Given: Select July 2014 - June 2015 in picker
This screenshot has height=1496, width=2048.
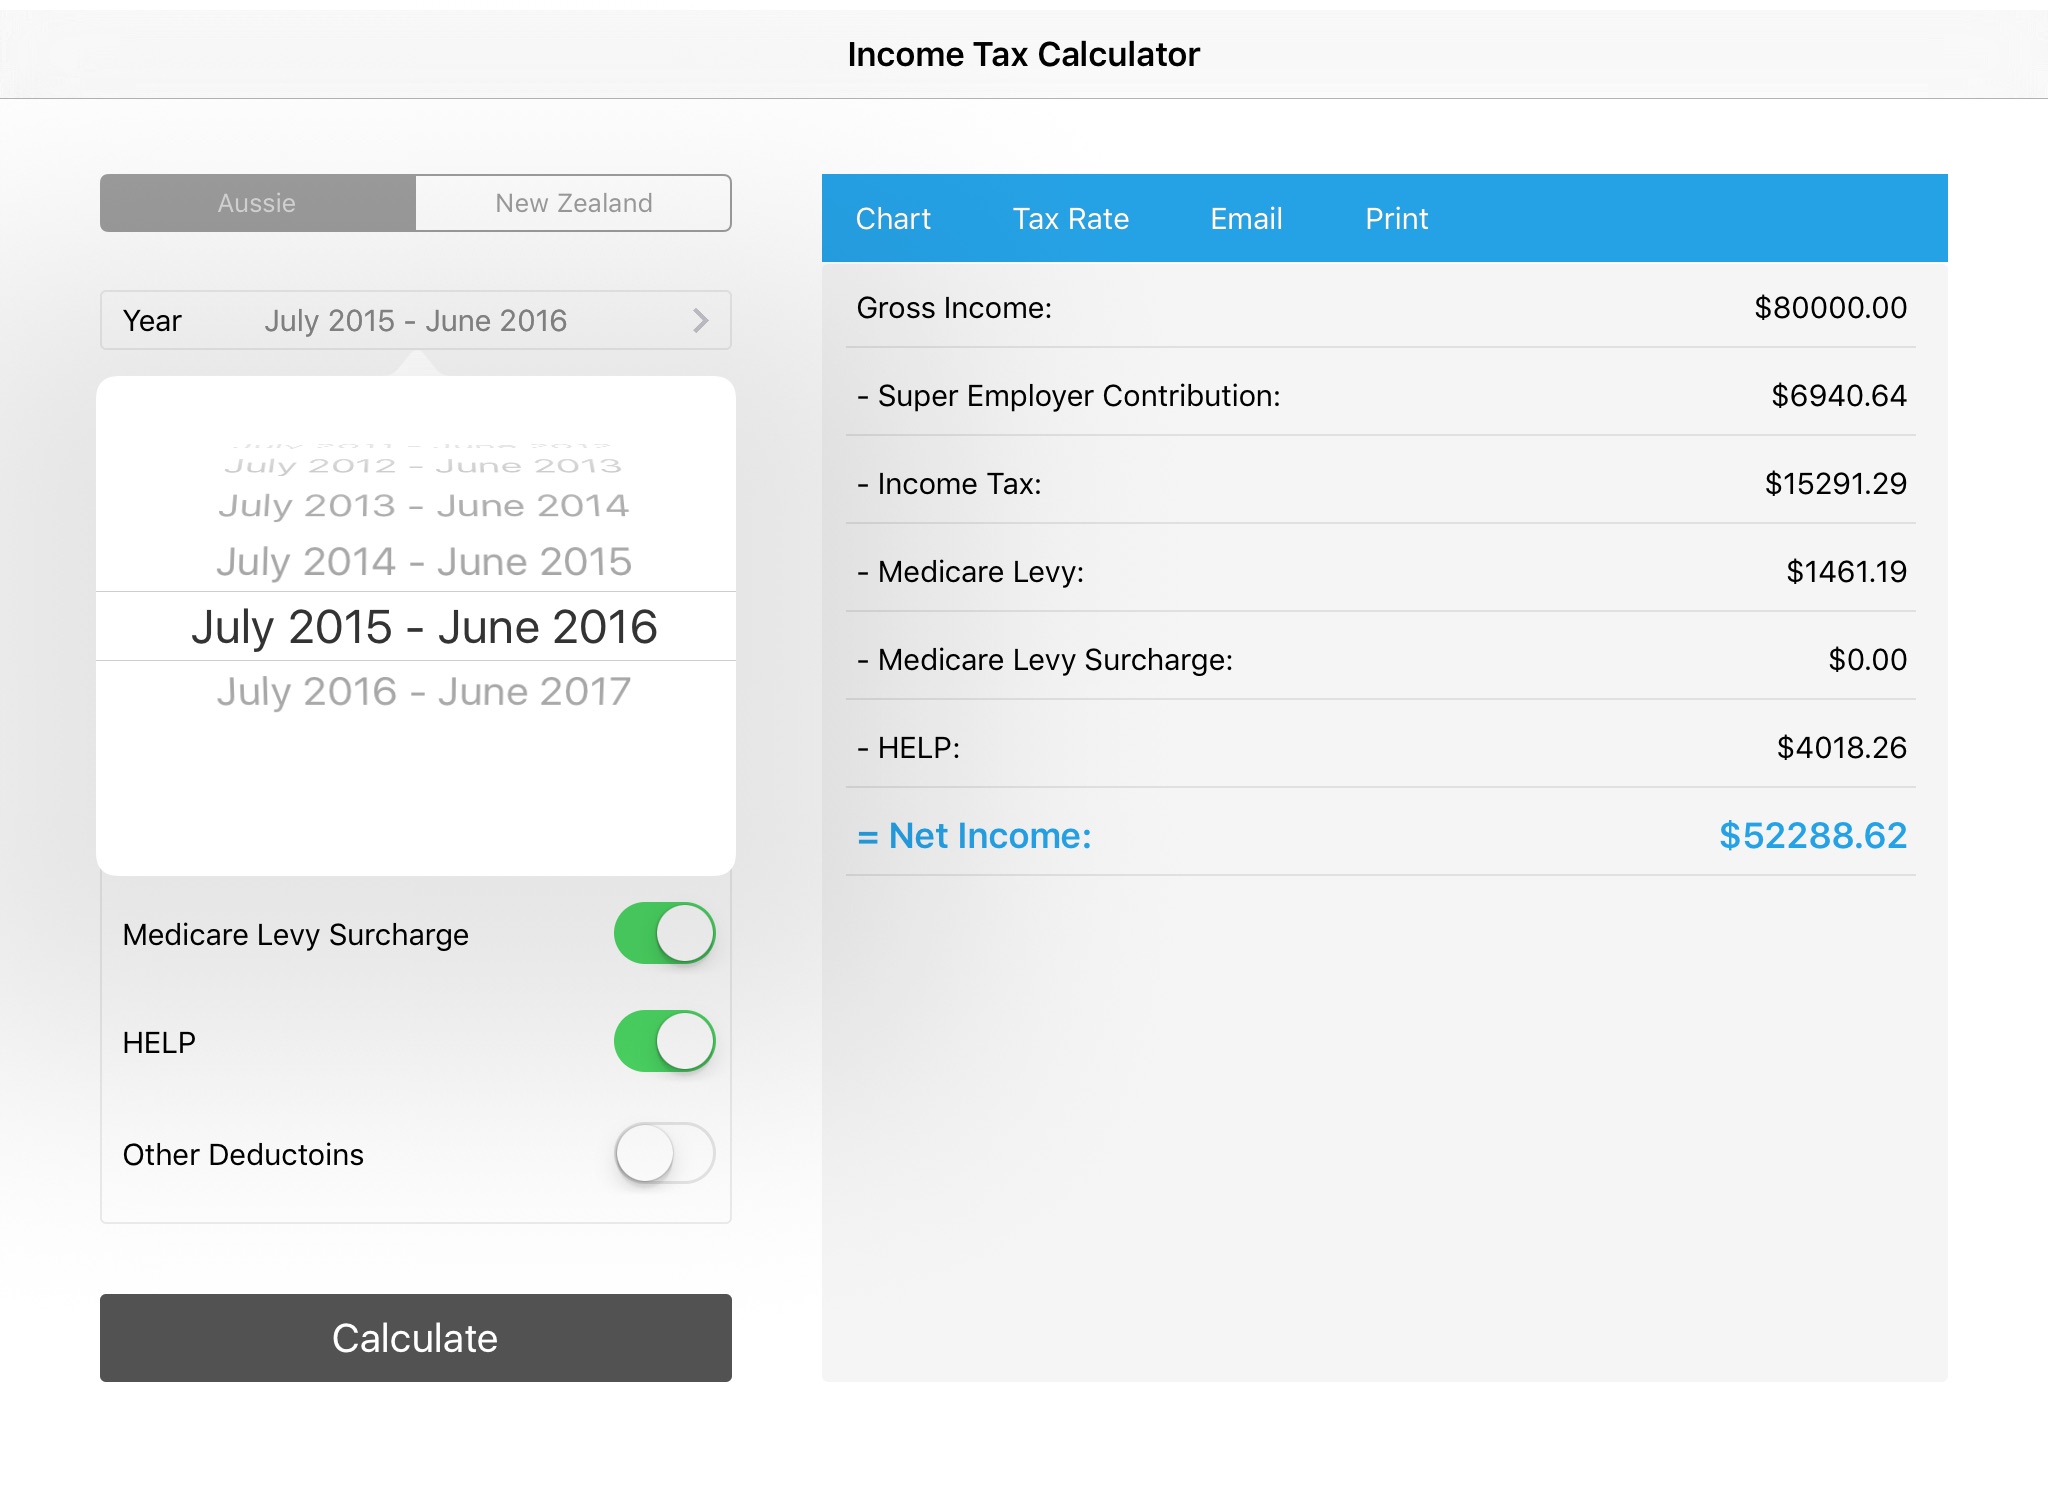Looking at the screenshot, I should point(424,561).
